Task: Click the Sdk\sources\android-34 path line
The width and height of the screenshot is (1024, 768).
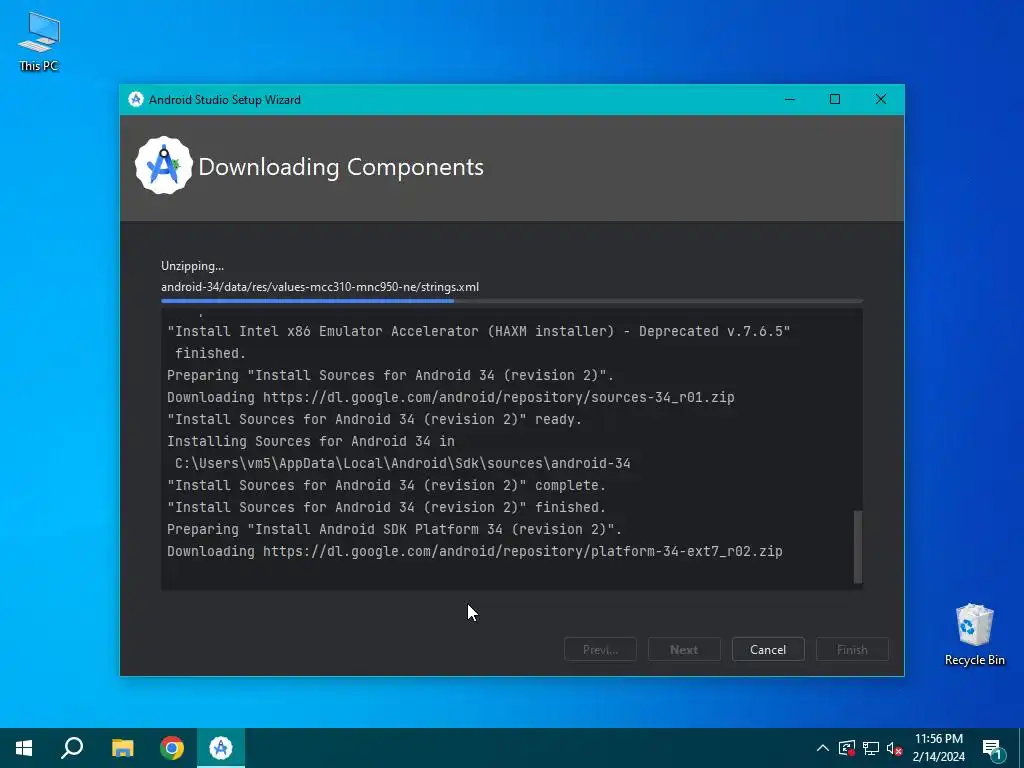Action: 403,463
